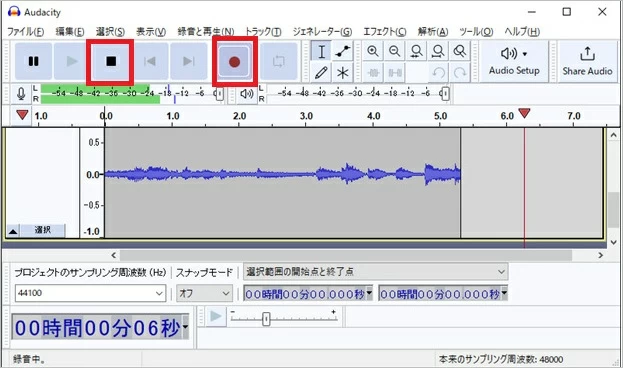Viewport: 623px width, 368px height.
Task: Stop the recording with Stop button
Action: point(111,61)
